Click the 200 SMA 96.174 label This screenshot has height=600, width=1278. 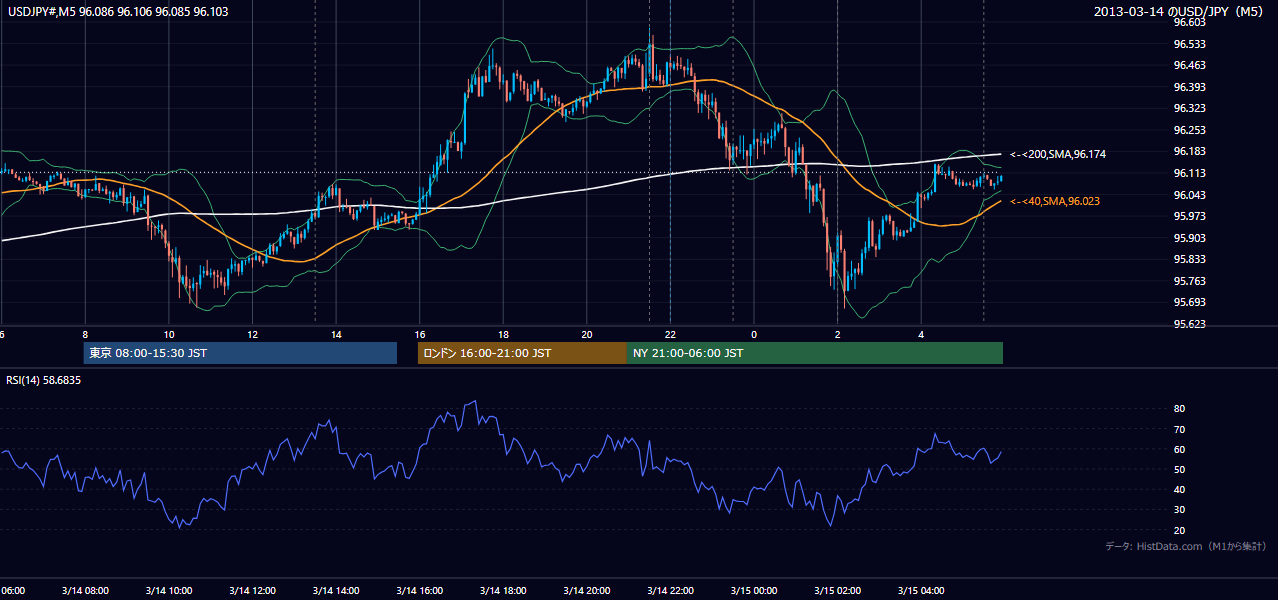click(1058, 154)
